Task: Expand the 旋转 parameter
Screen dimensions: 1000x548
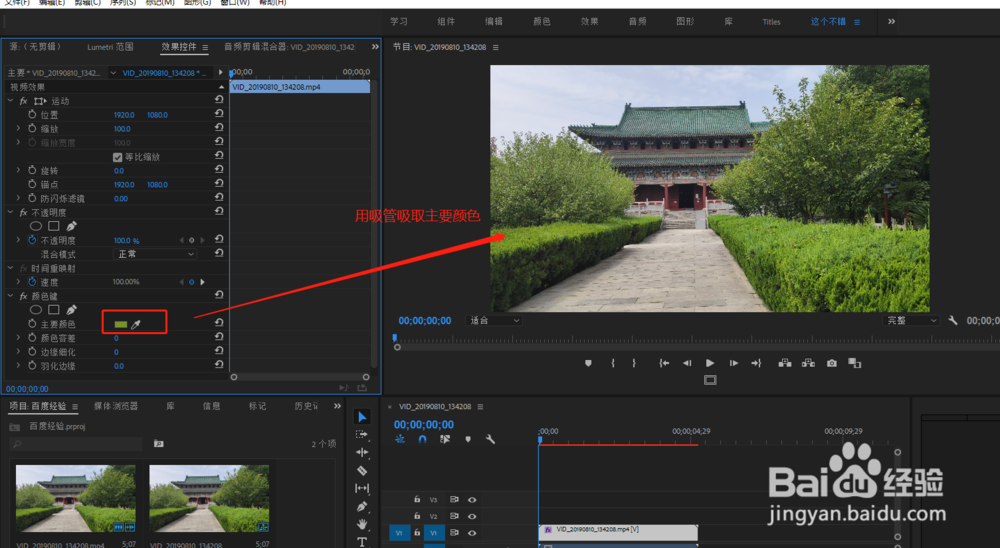Action: pyautogui.click(x=18, y=170)
